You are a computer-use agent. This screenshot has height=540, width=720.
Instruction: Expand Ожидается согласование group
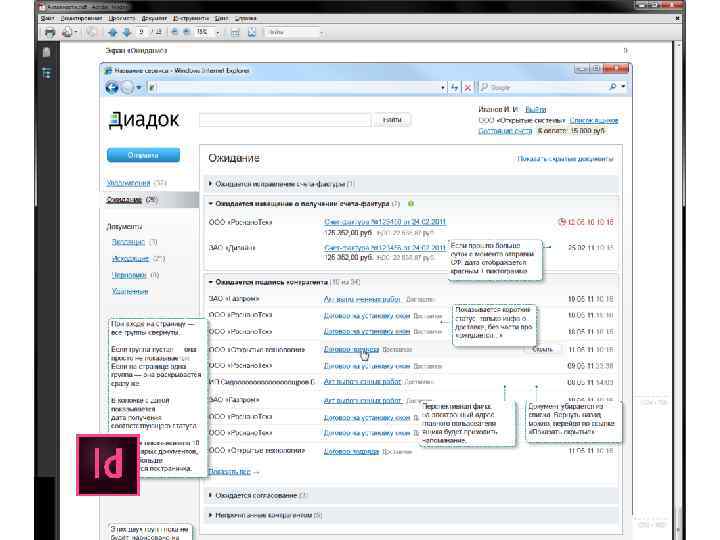[211, 495]
